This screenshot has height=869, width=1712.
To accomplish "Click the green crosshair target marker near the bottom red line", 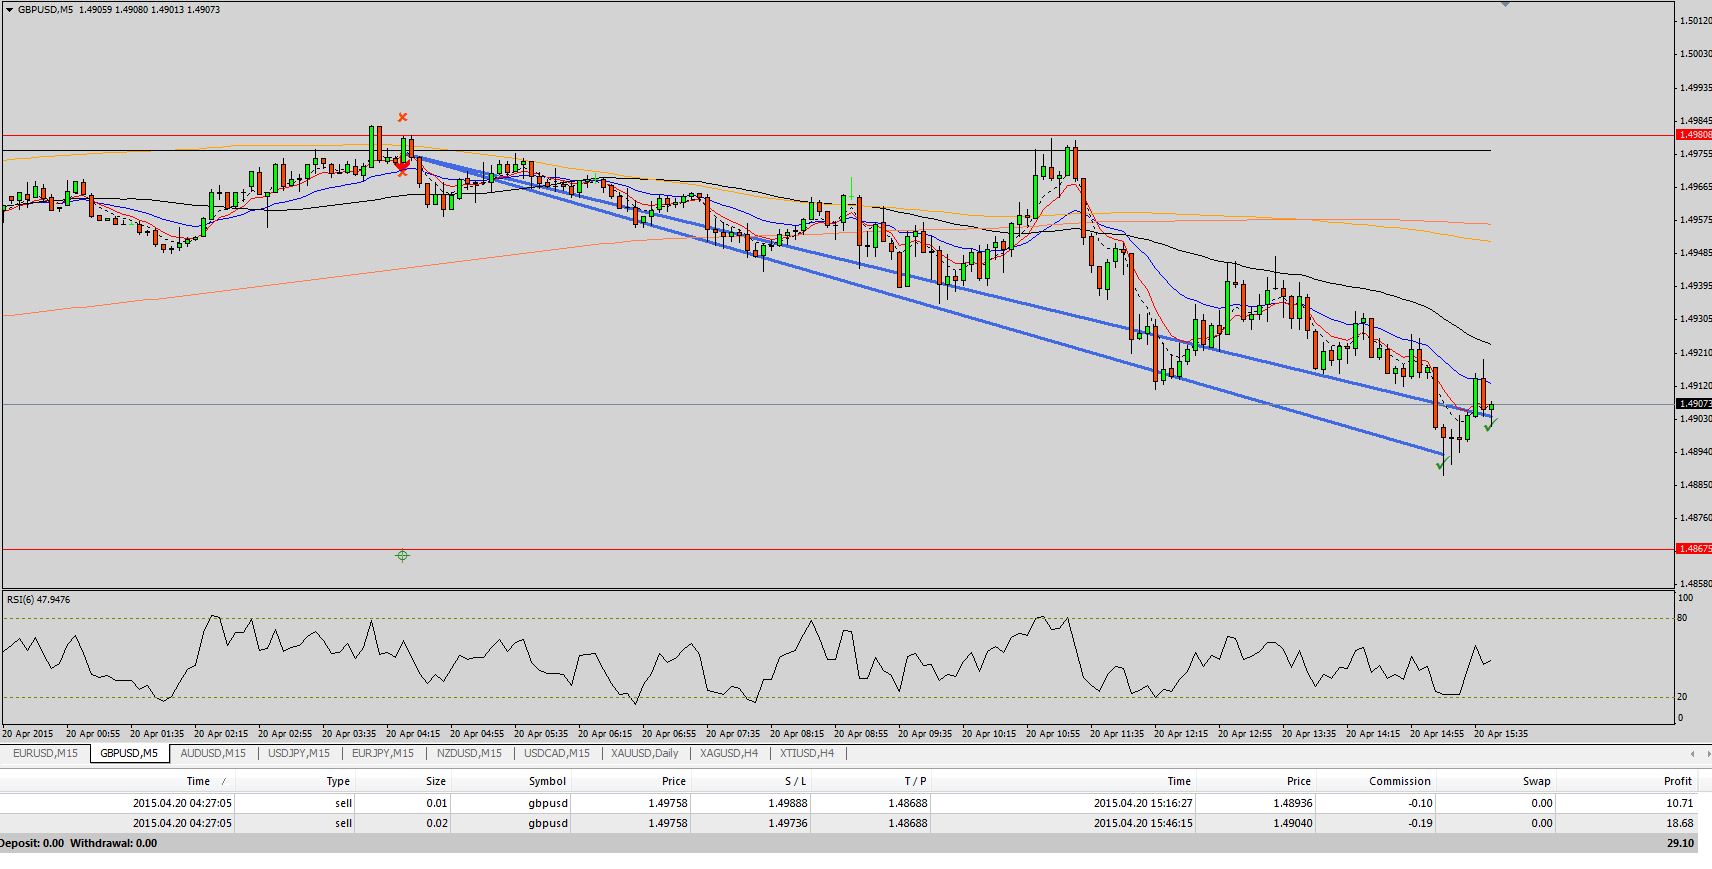I will [402, 555].
